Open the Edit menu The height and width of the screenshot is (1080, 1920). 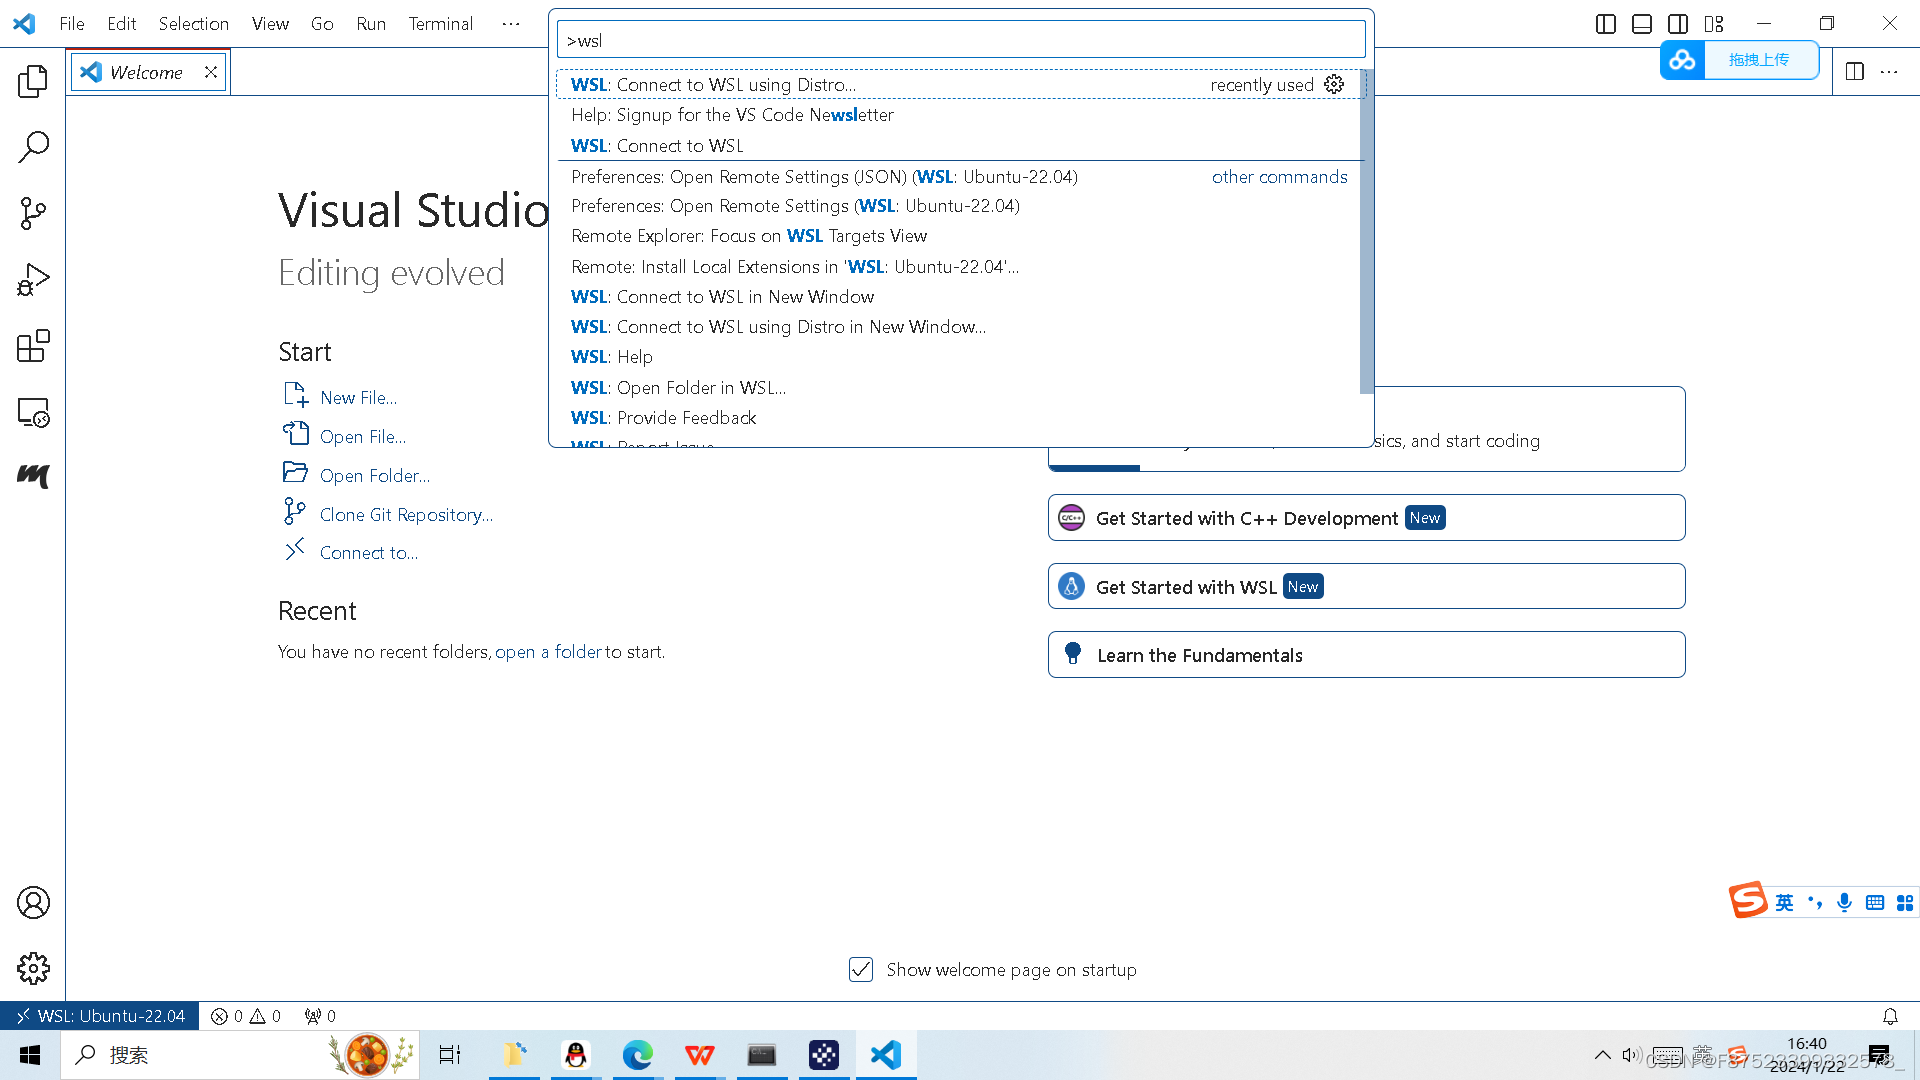click(x=121, y=23)
